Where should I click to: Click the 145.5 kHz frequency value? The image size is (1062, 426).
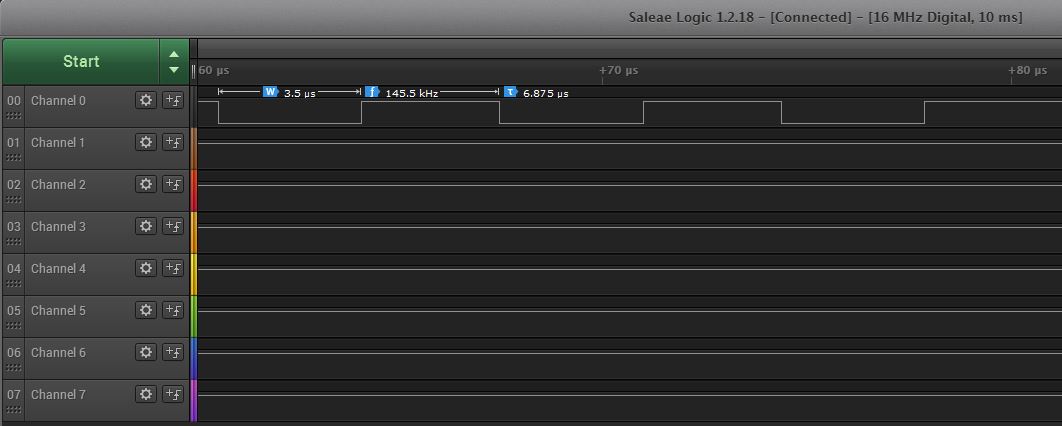click(412, 93)
